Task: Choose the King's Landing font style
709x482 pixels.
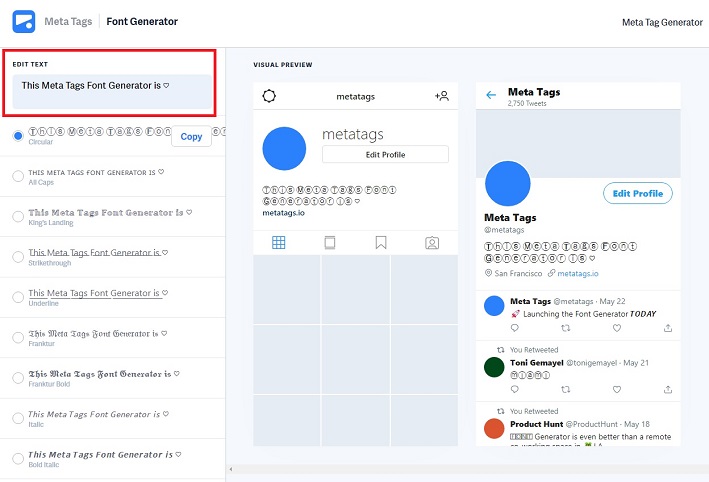Action: pyautogui.click(x=18, y=216)
